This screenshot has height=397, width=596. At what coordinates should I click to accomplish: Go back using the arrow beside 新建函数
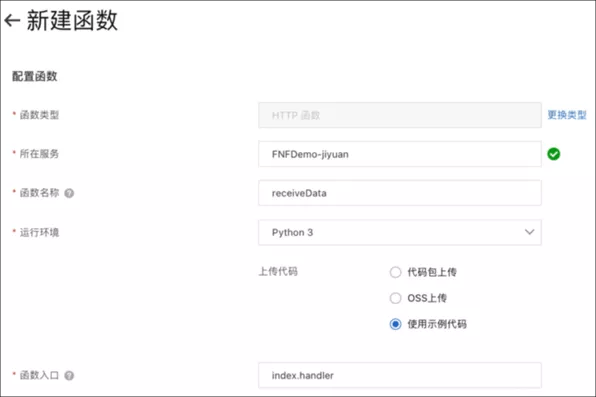[x=12, y=21]
